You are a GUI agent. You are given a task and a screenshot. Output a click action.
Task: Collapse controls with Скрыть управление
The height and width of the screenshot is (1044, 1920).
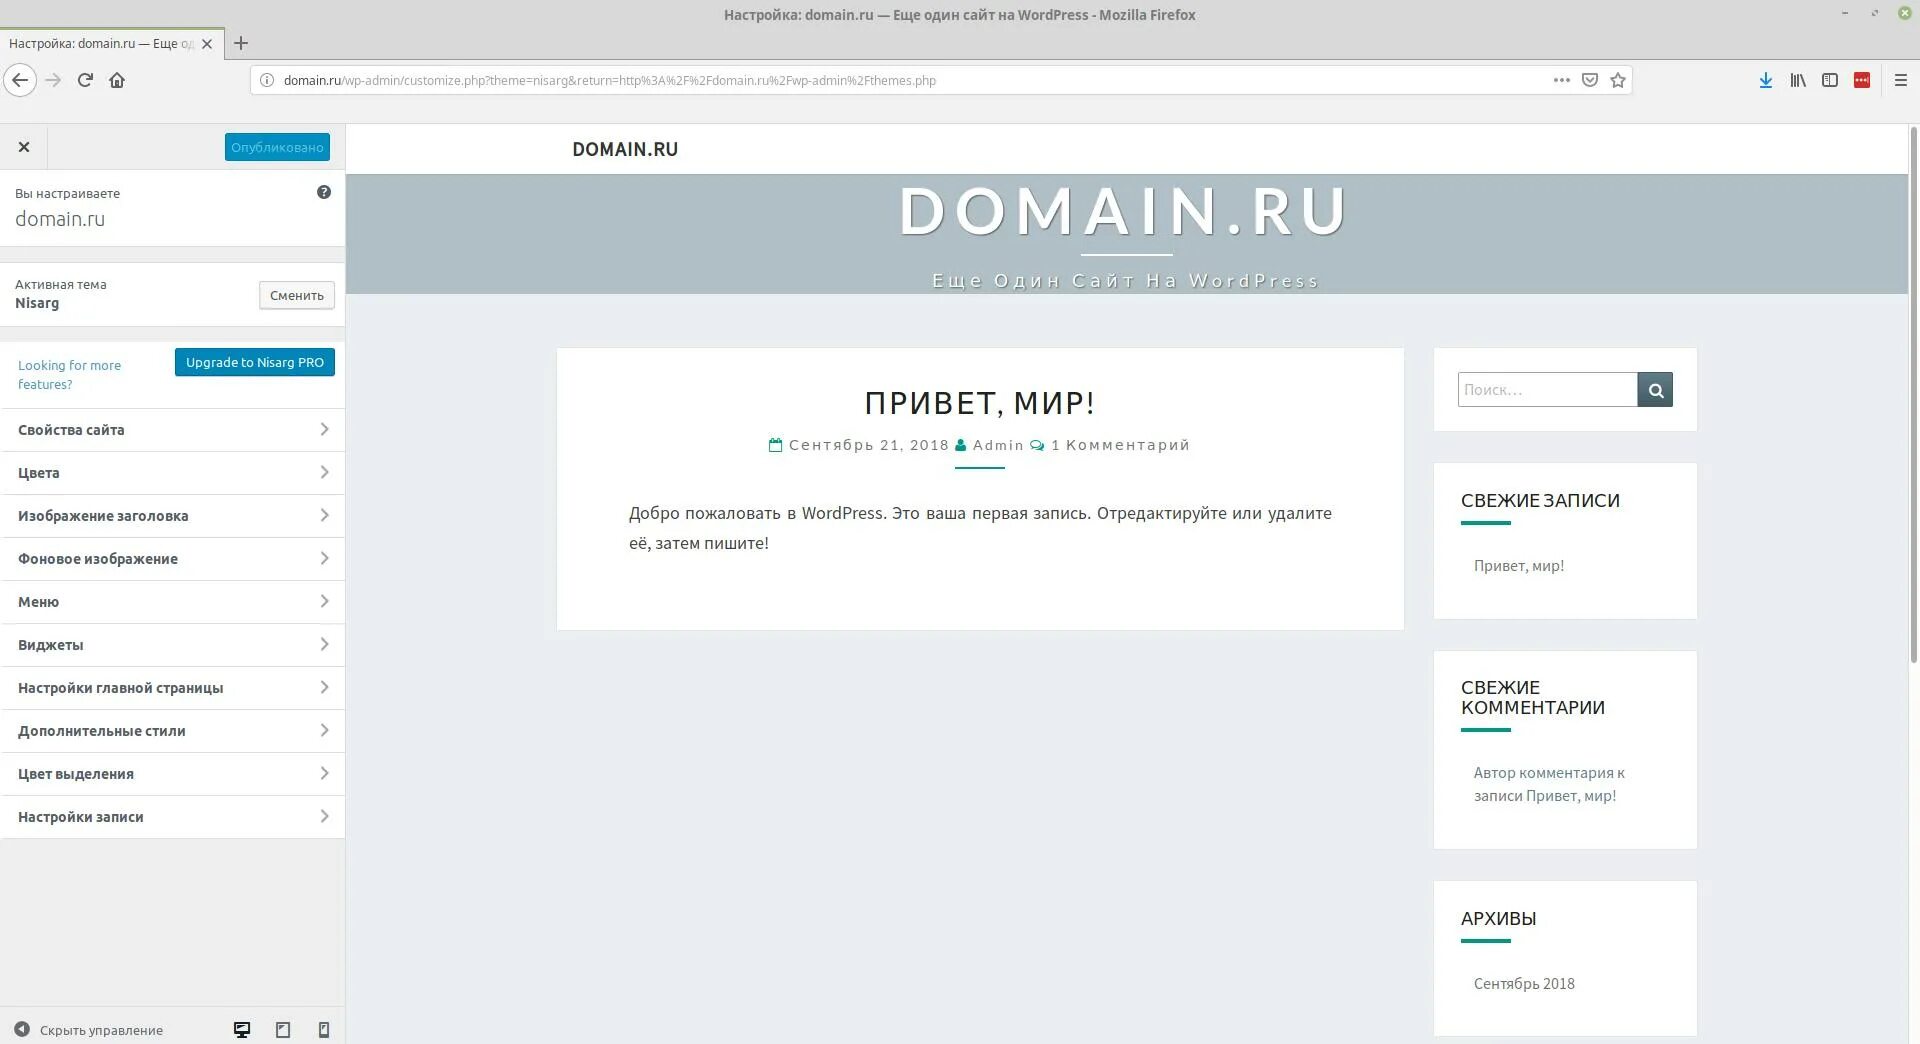(88, 1030)
